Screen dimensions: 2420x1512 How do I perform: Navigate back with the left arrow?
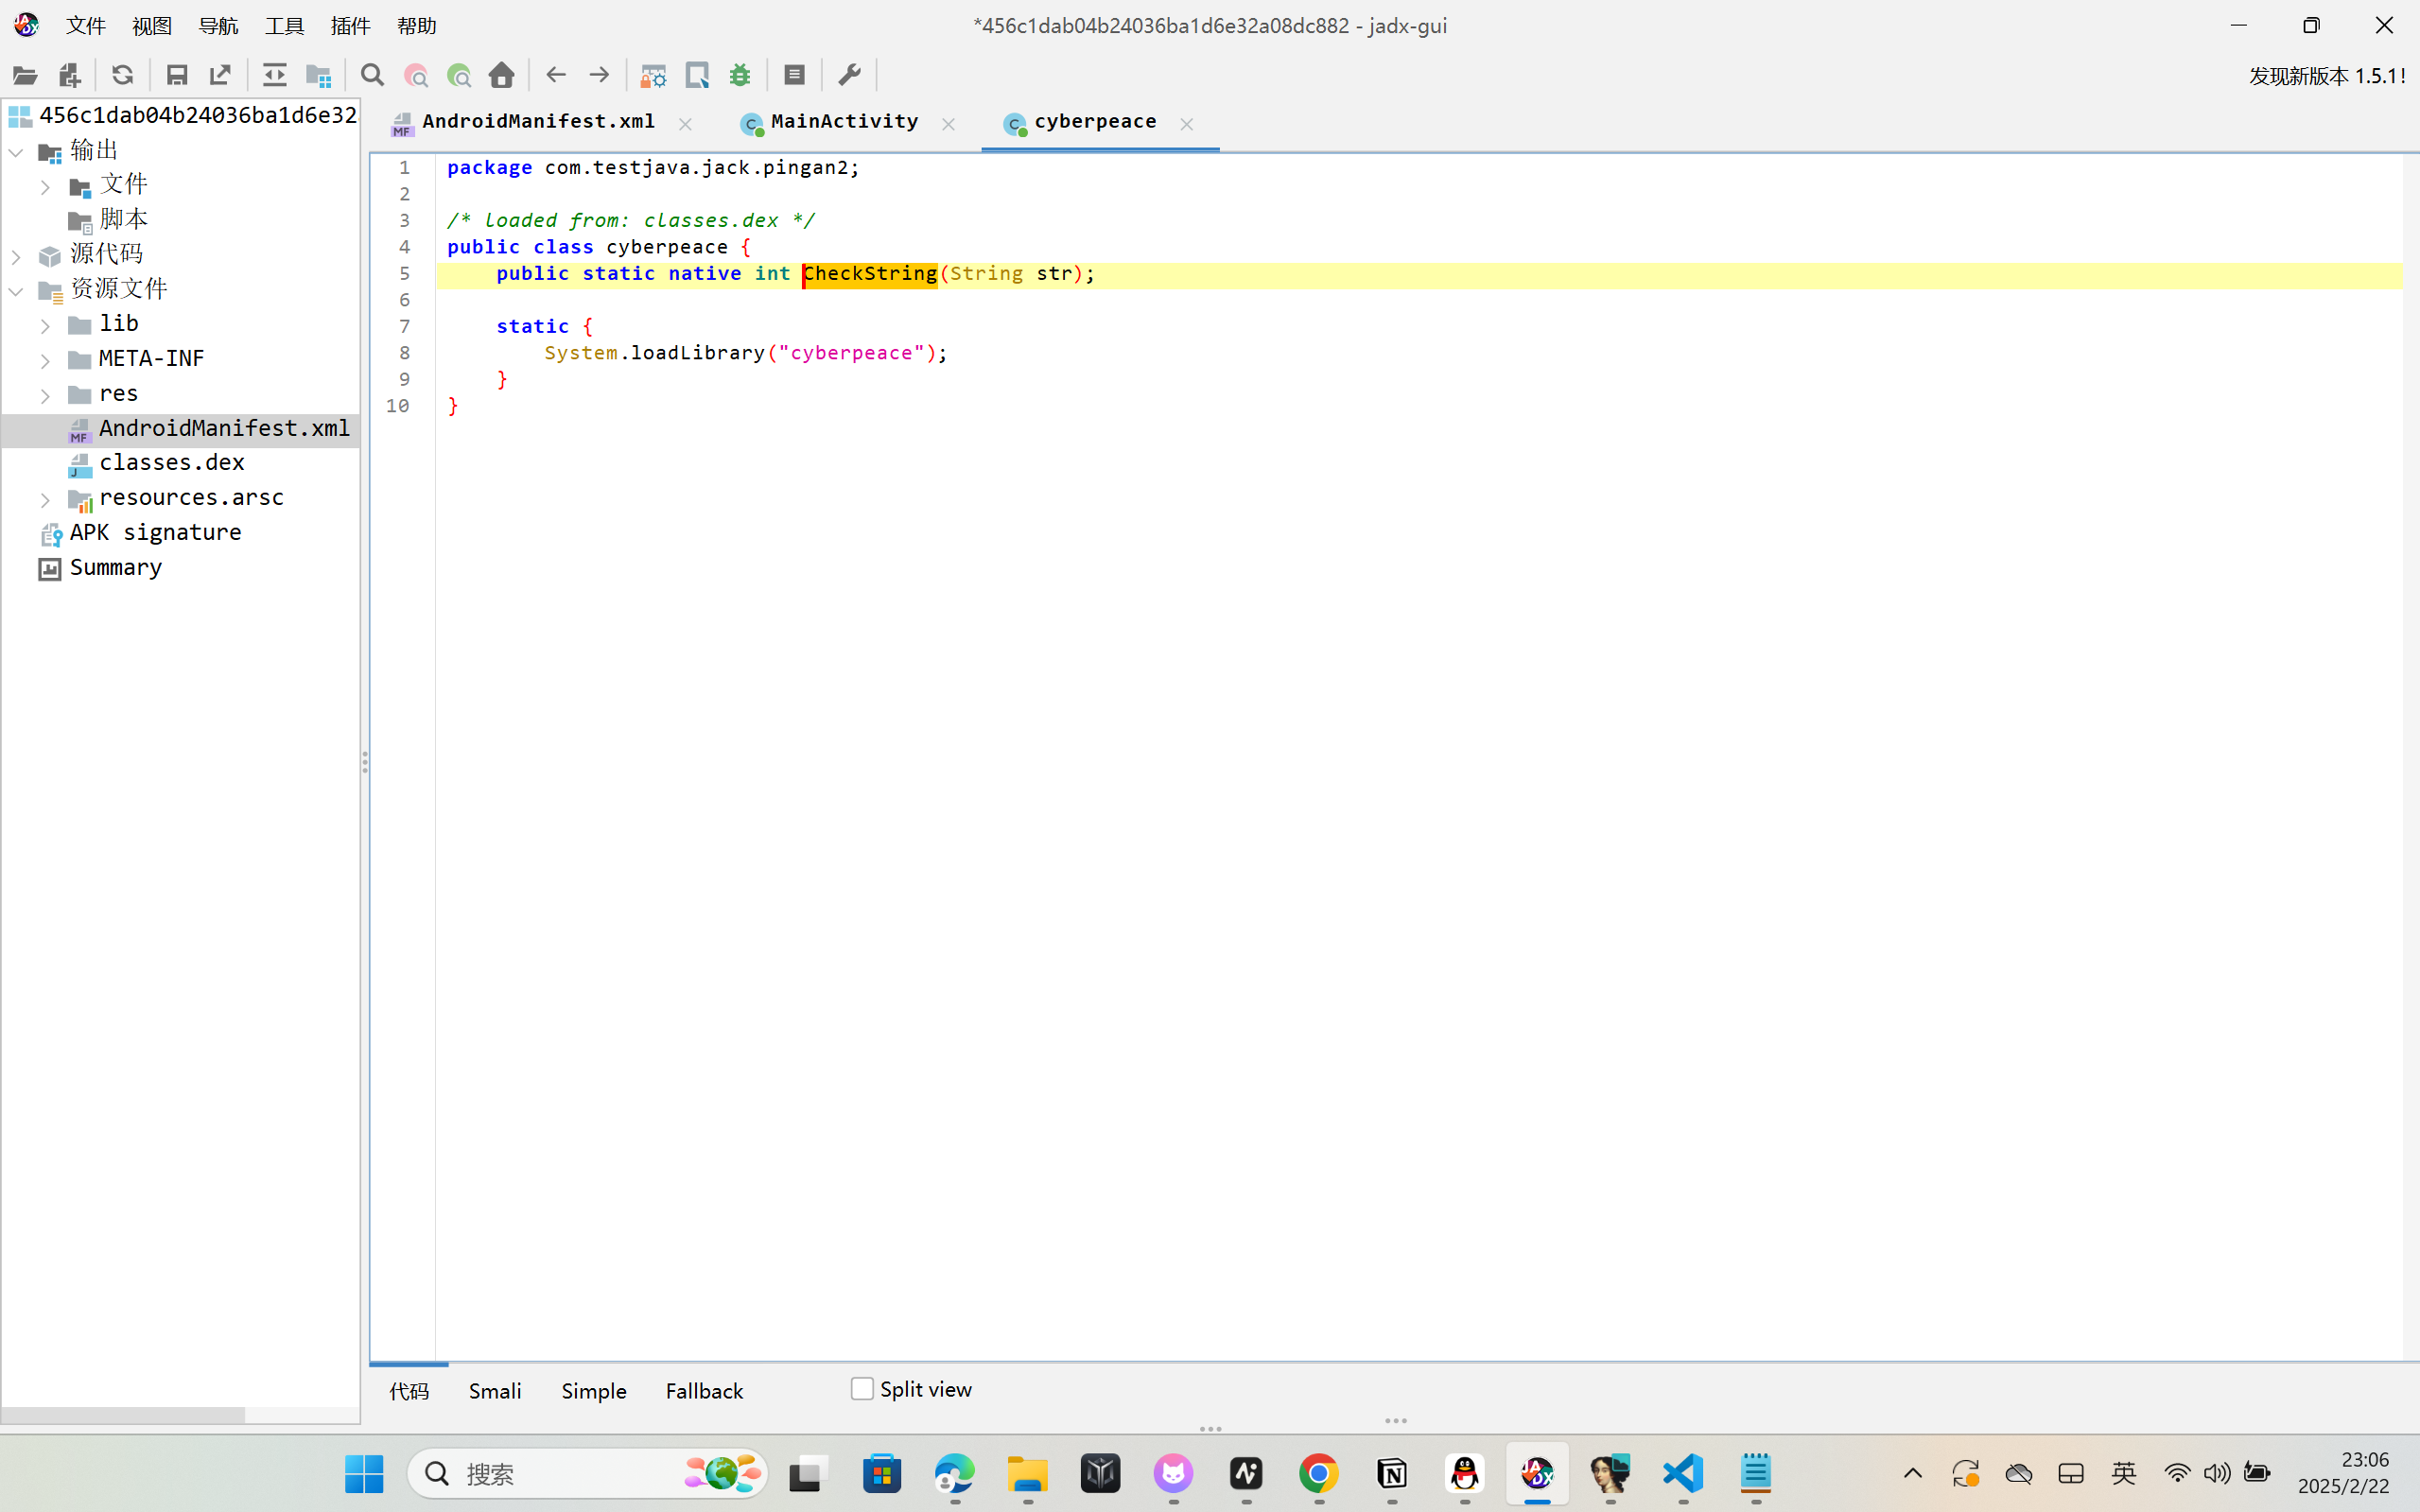pos(556,75)
